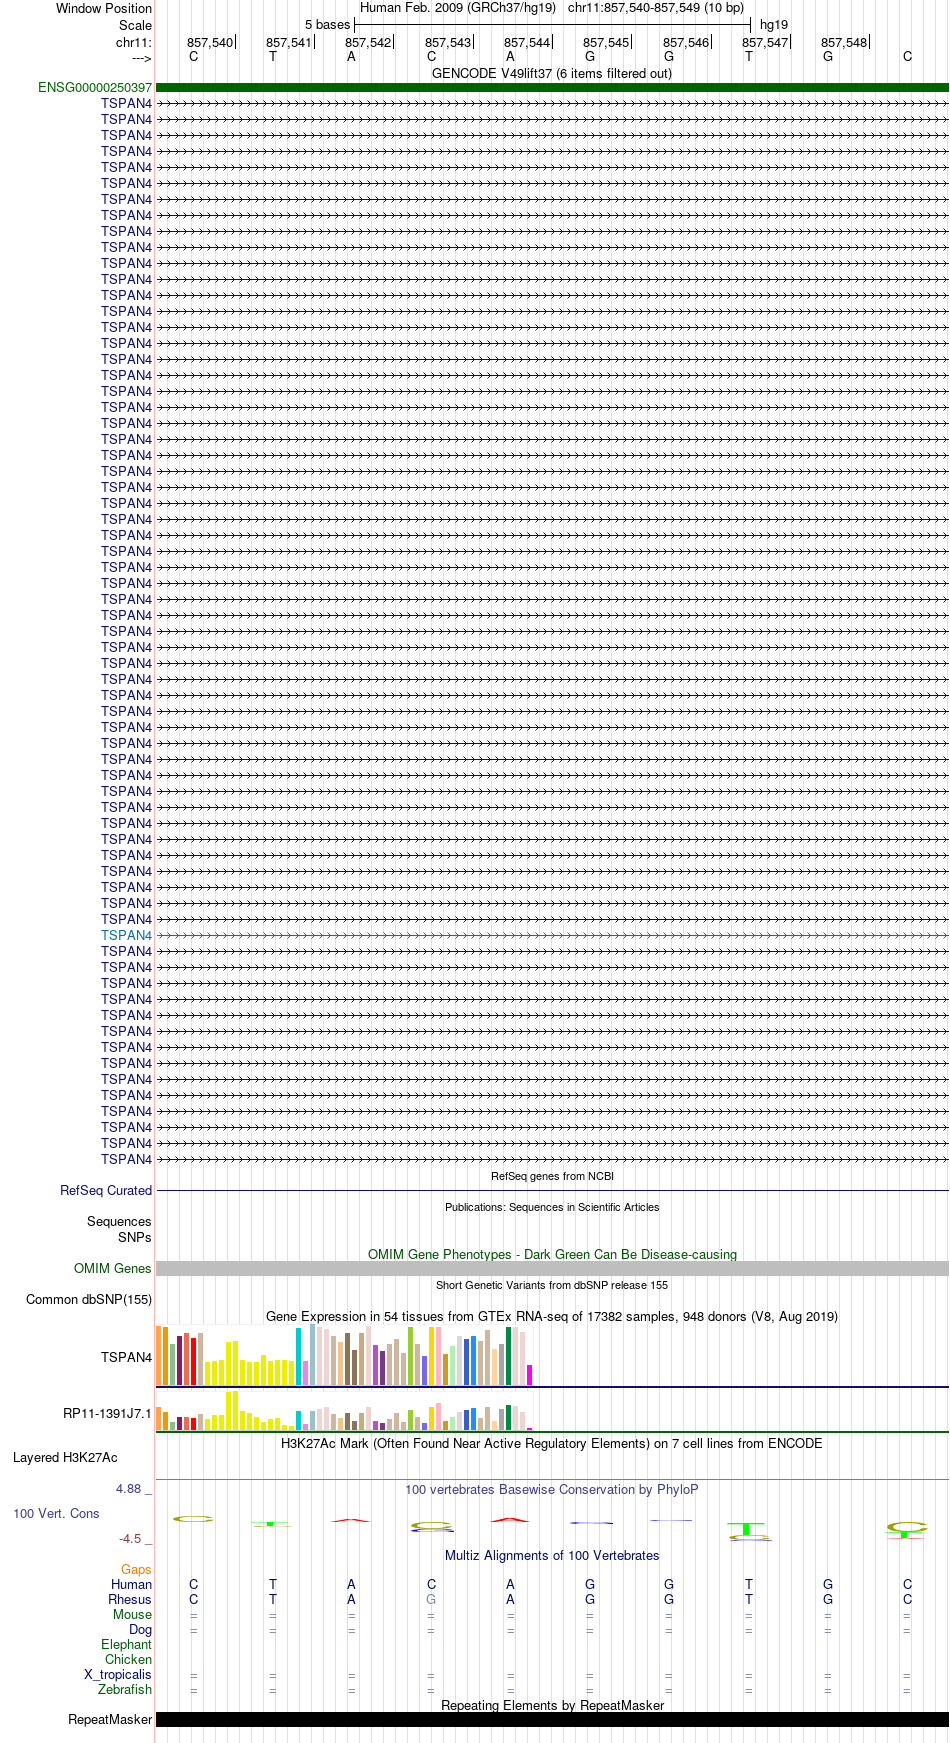Click the RP11-1391J7.1 gene label
This screenshot has height=1743, width=950.
coord(107,1413)
